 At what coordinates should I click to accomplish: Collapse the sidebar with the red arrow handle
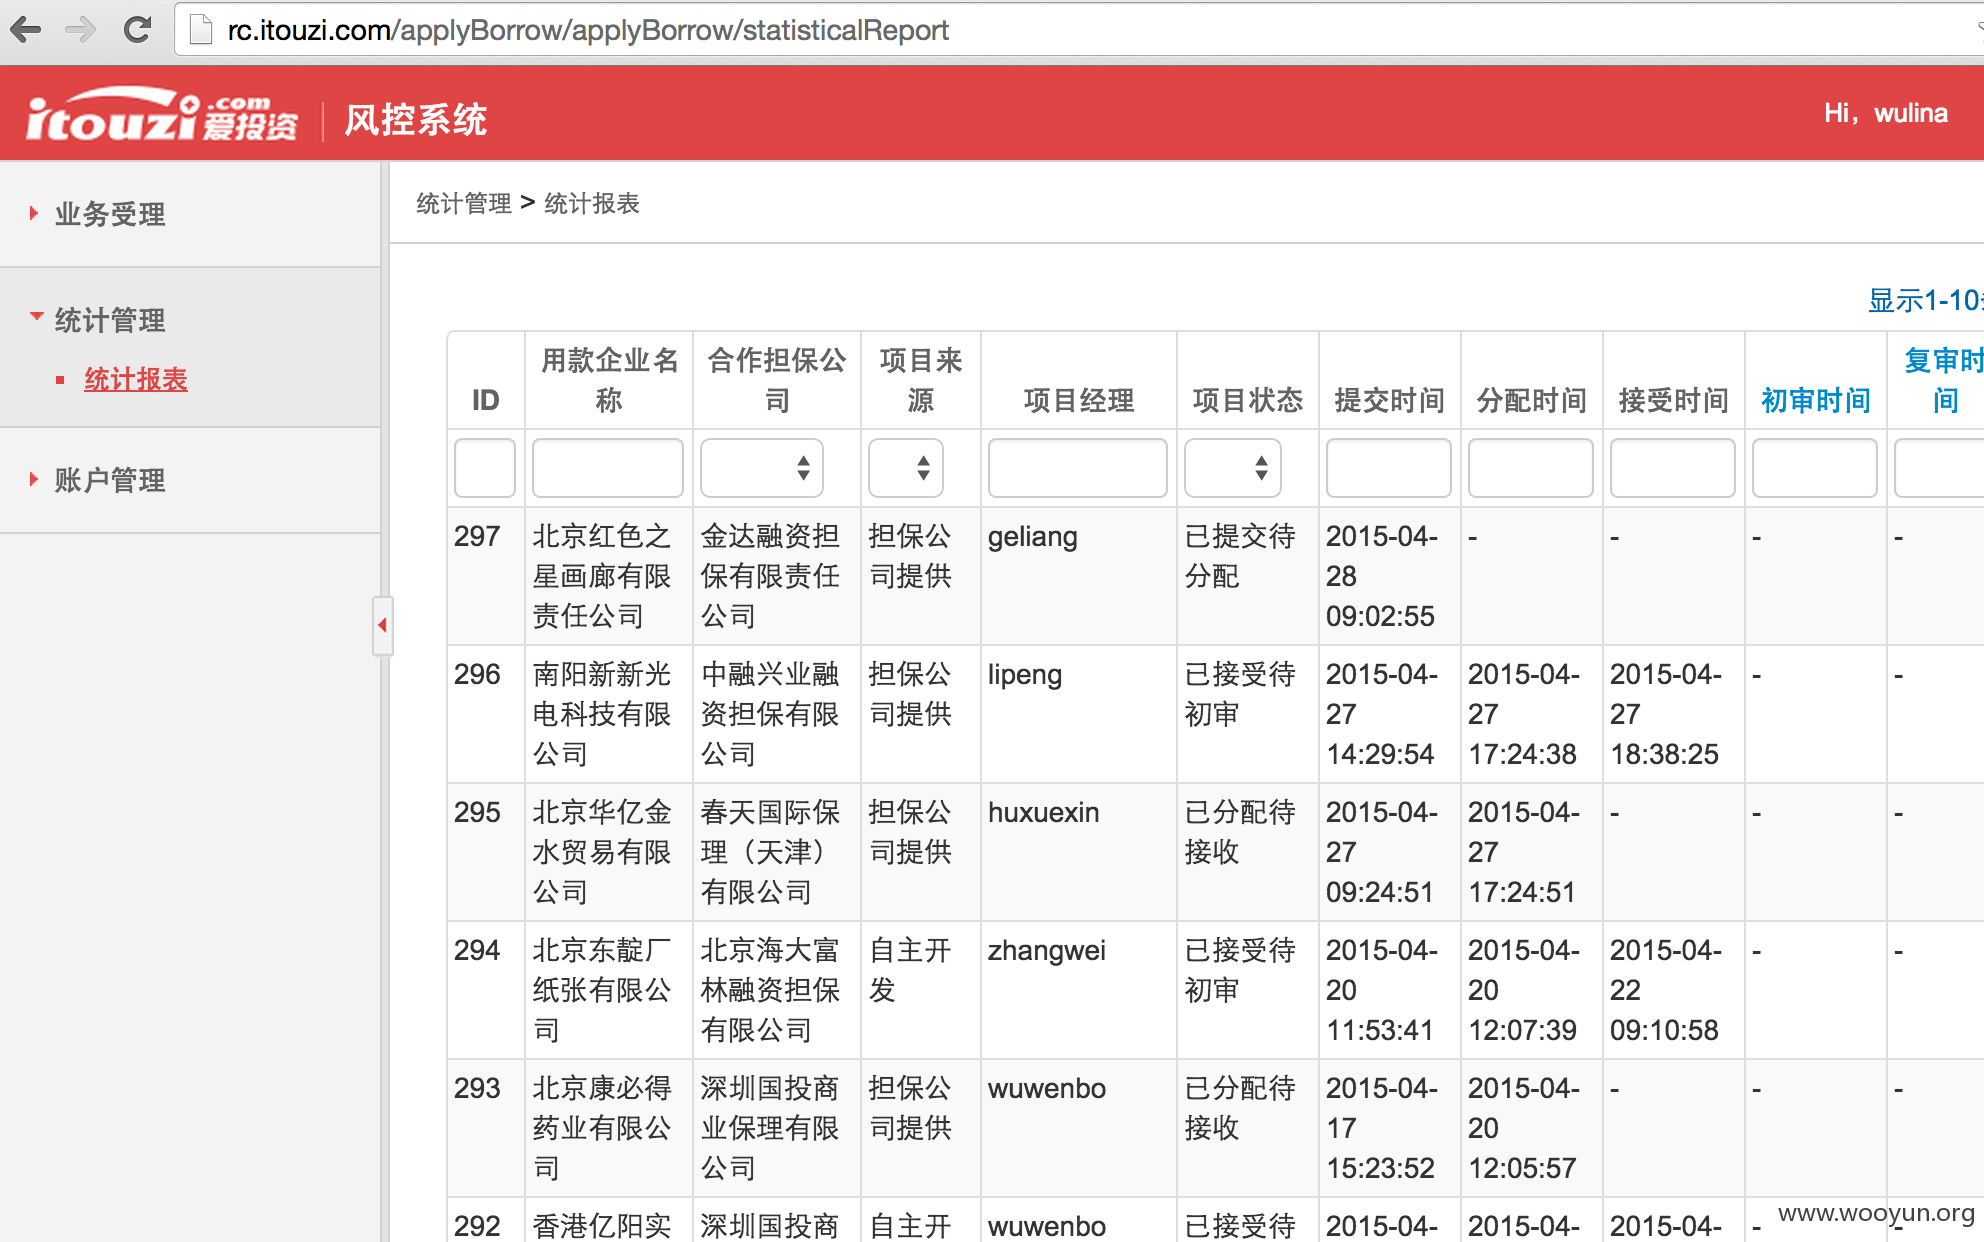[x=382, y=625]
